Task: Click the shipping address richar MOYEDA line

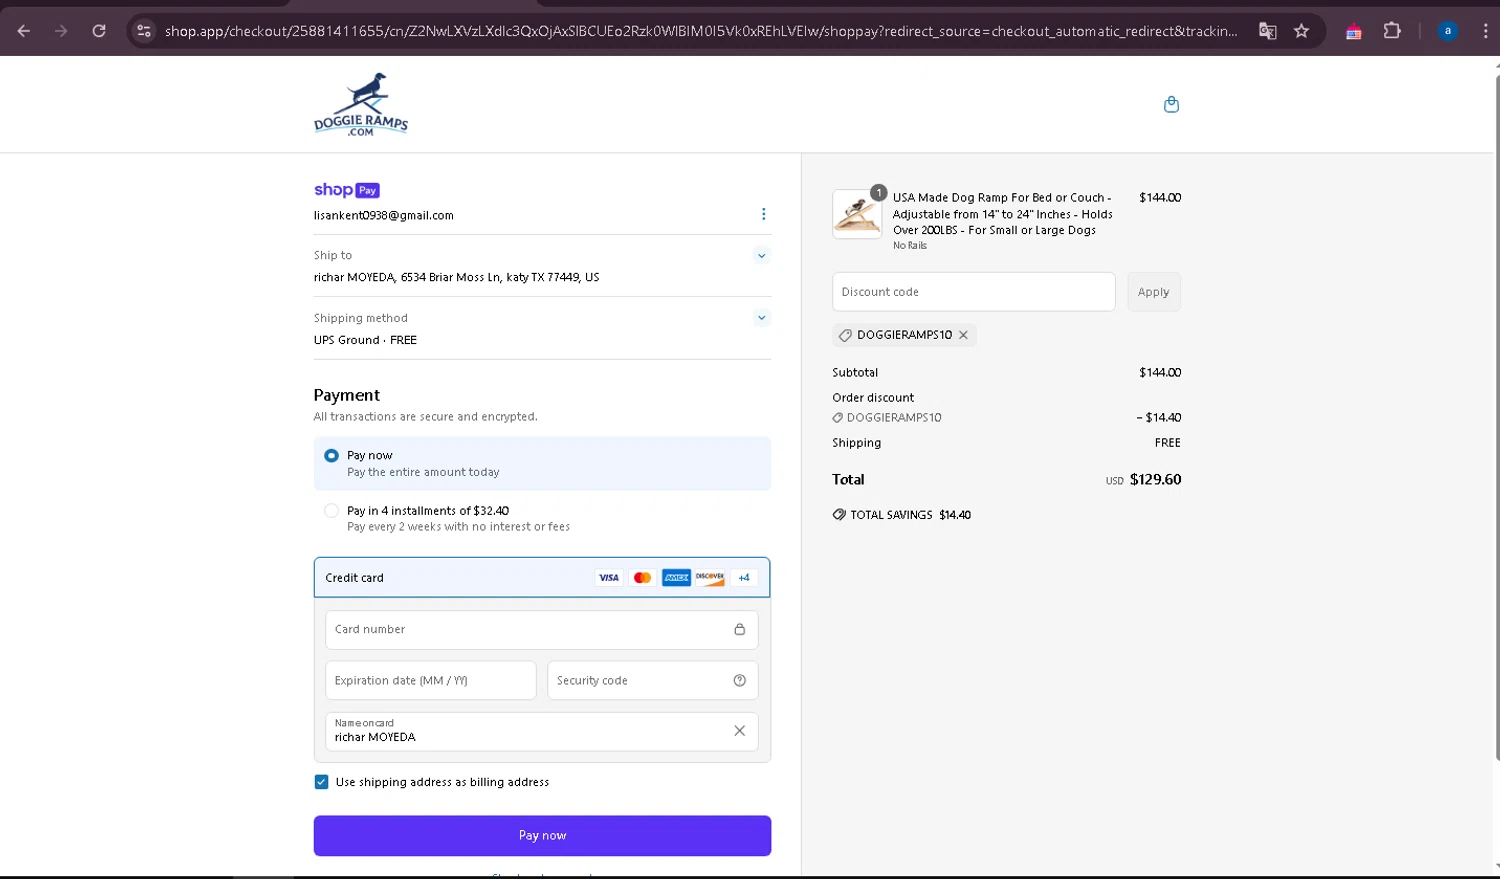Action: click(457, 277)
